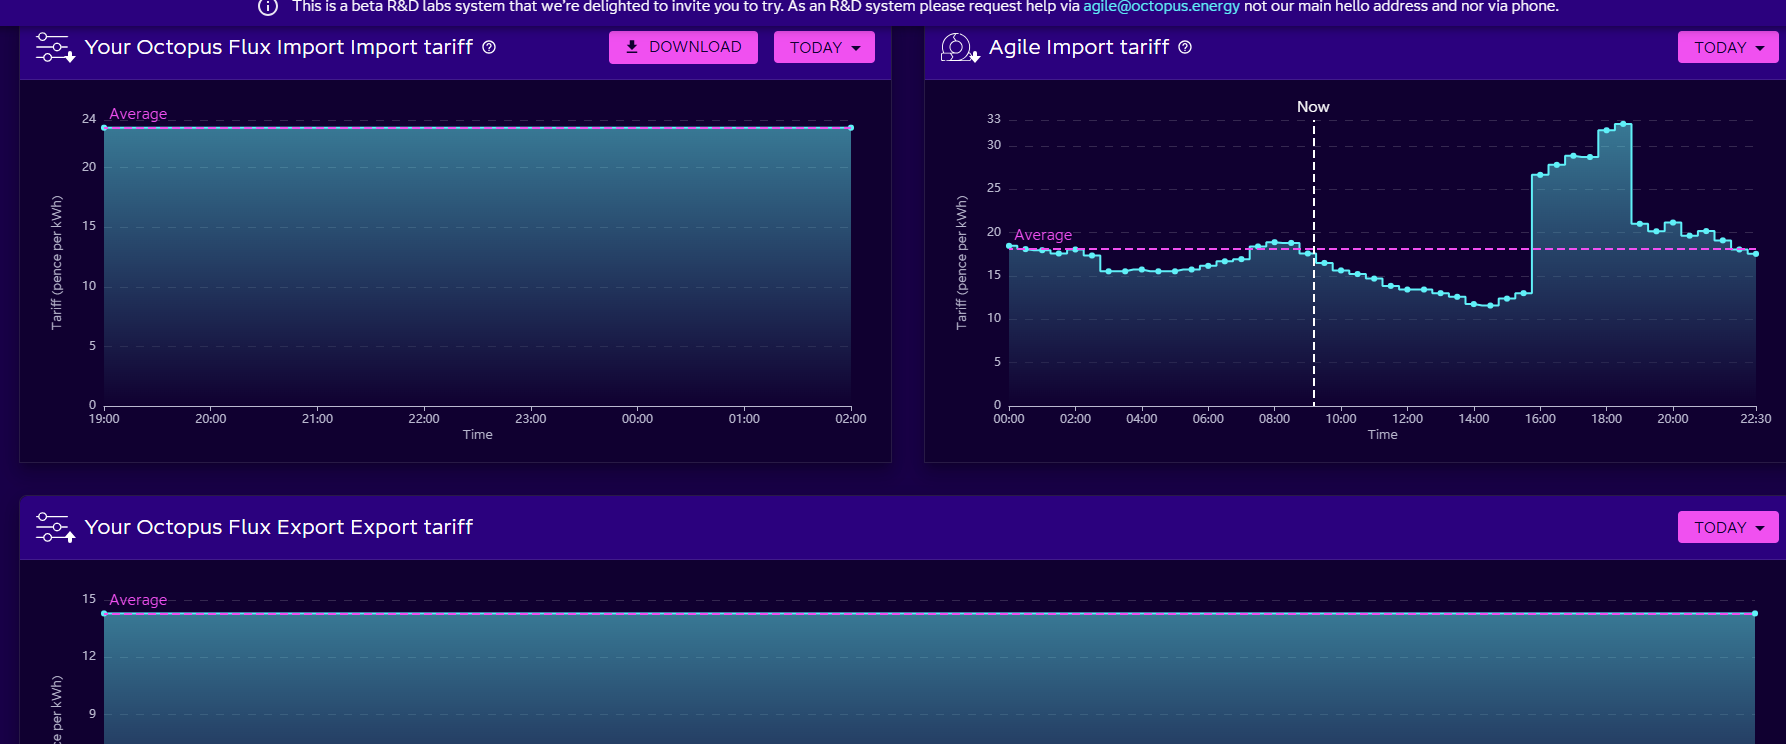
Task: Click the Agile low data point near 14:30
Action: pos(1490,305)
